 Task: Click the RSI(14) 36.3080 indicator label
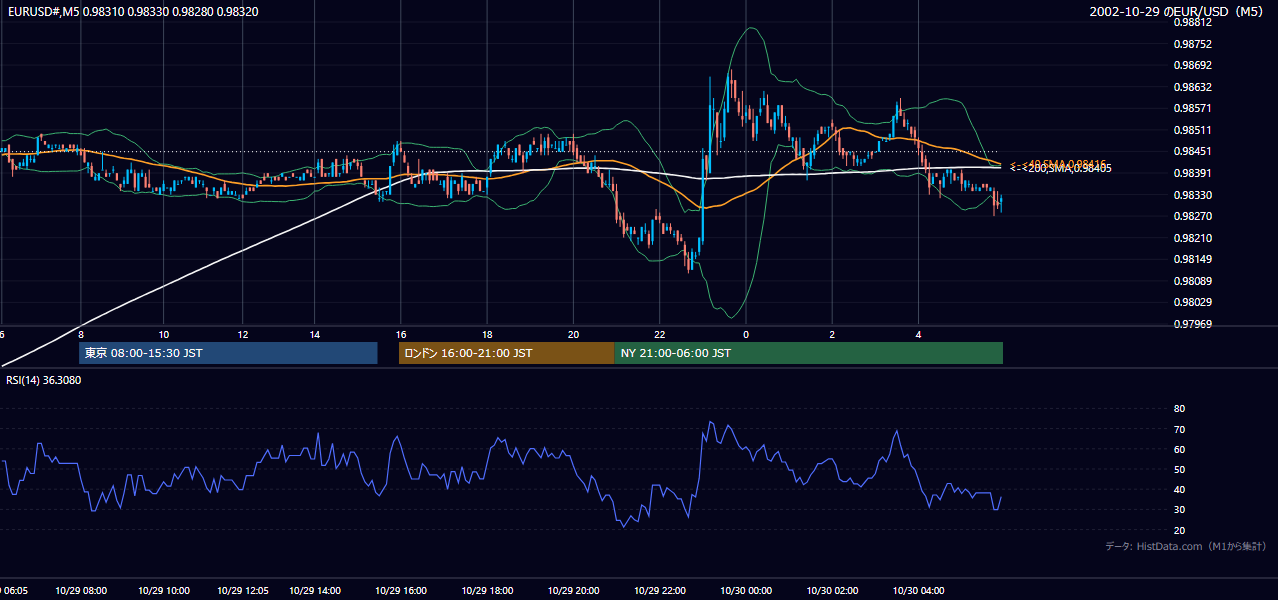click(x=43, y=380)
